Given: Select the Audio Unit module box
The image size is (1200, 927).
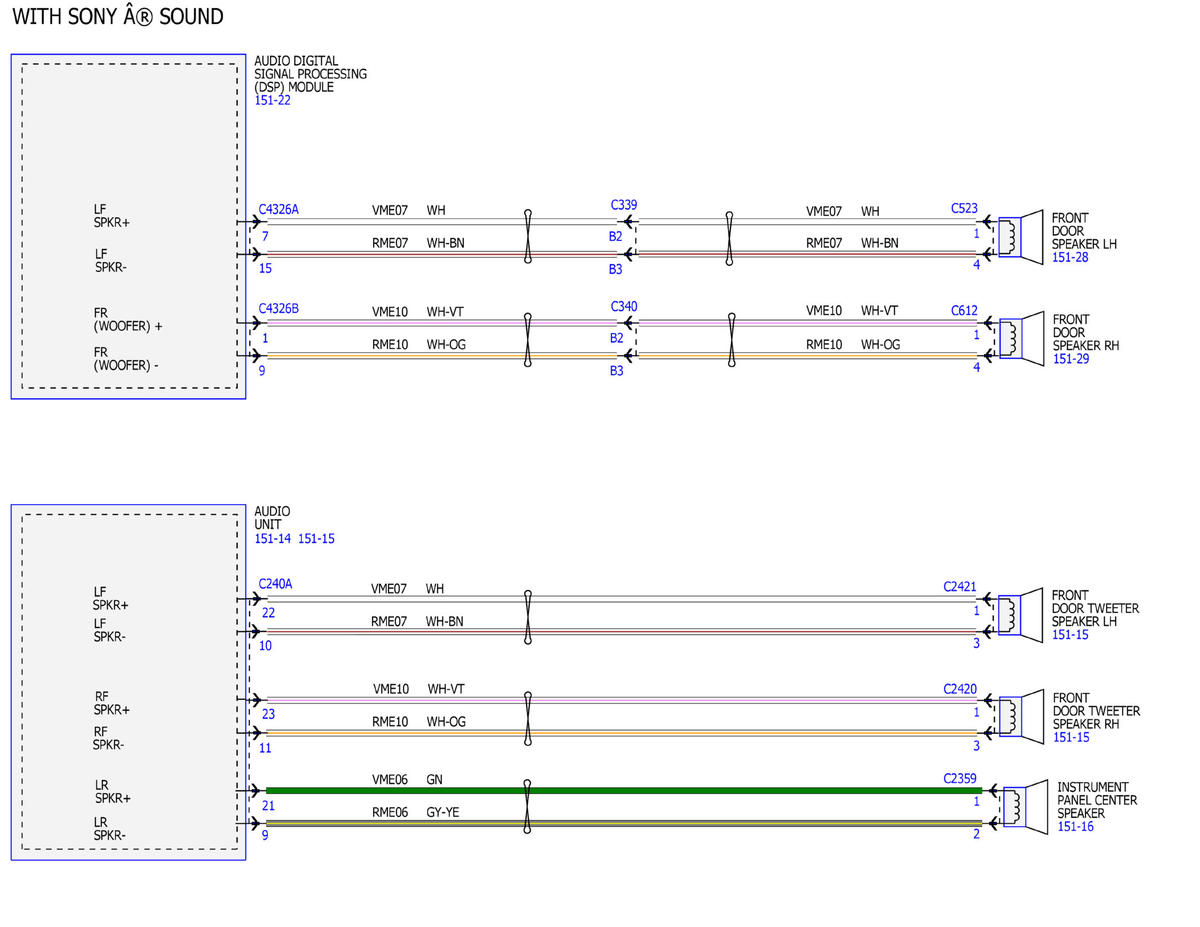Looking at the screenshot, I should pyautogui.click(x=128, y=682).
